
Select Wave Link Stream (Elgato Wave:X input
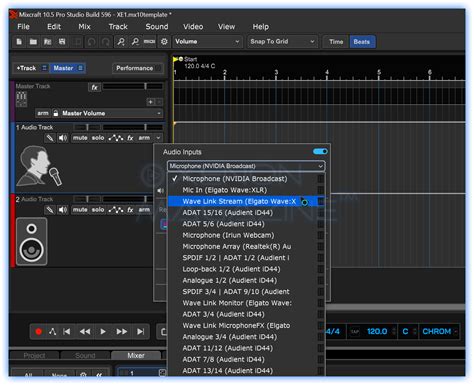click(246, 201)
